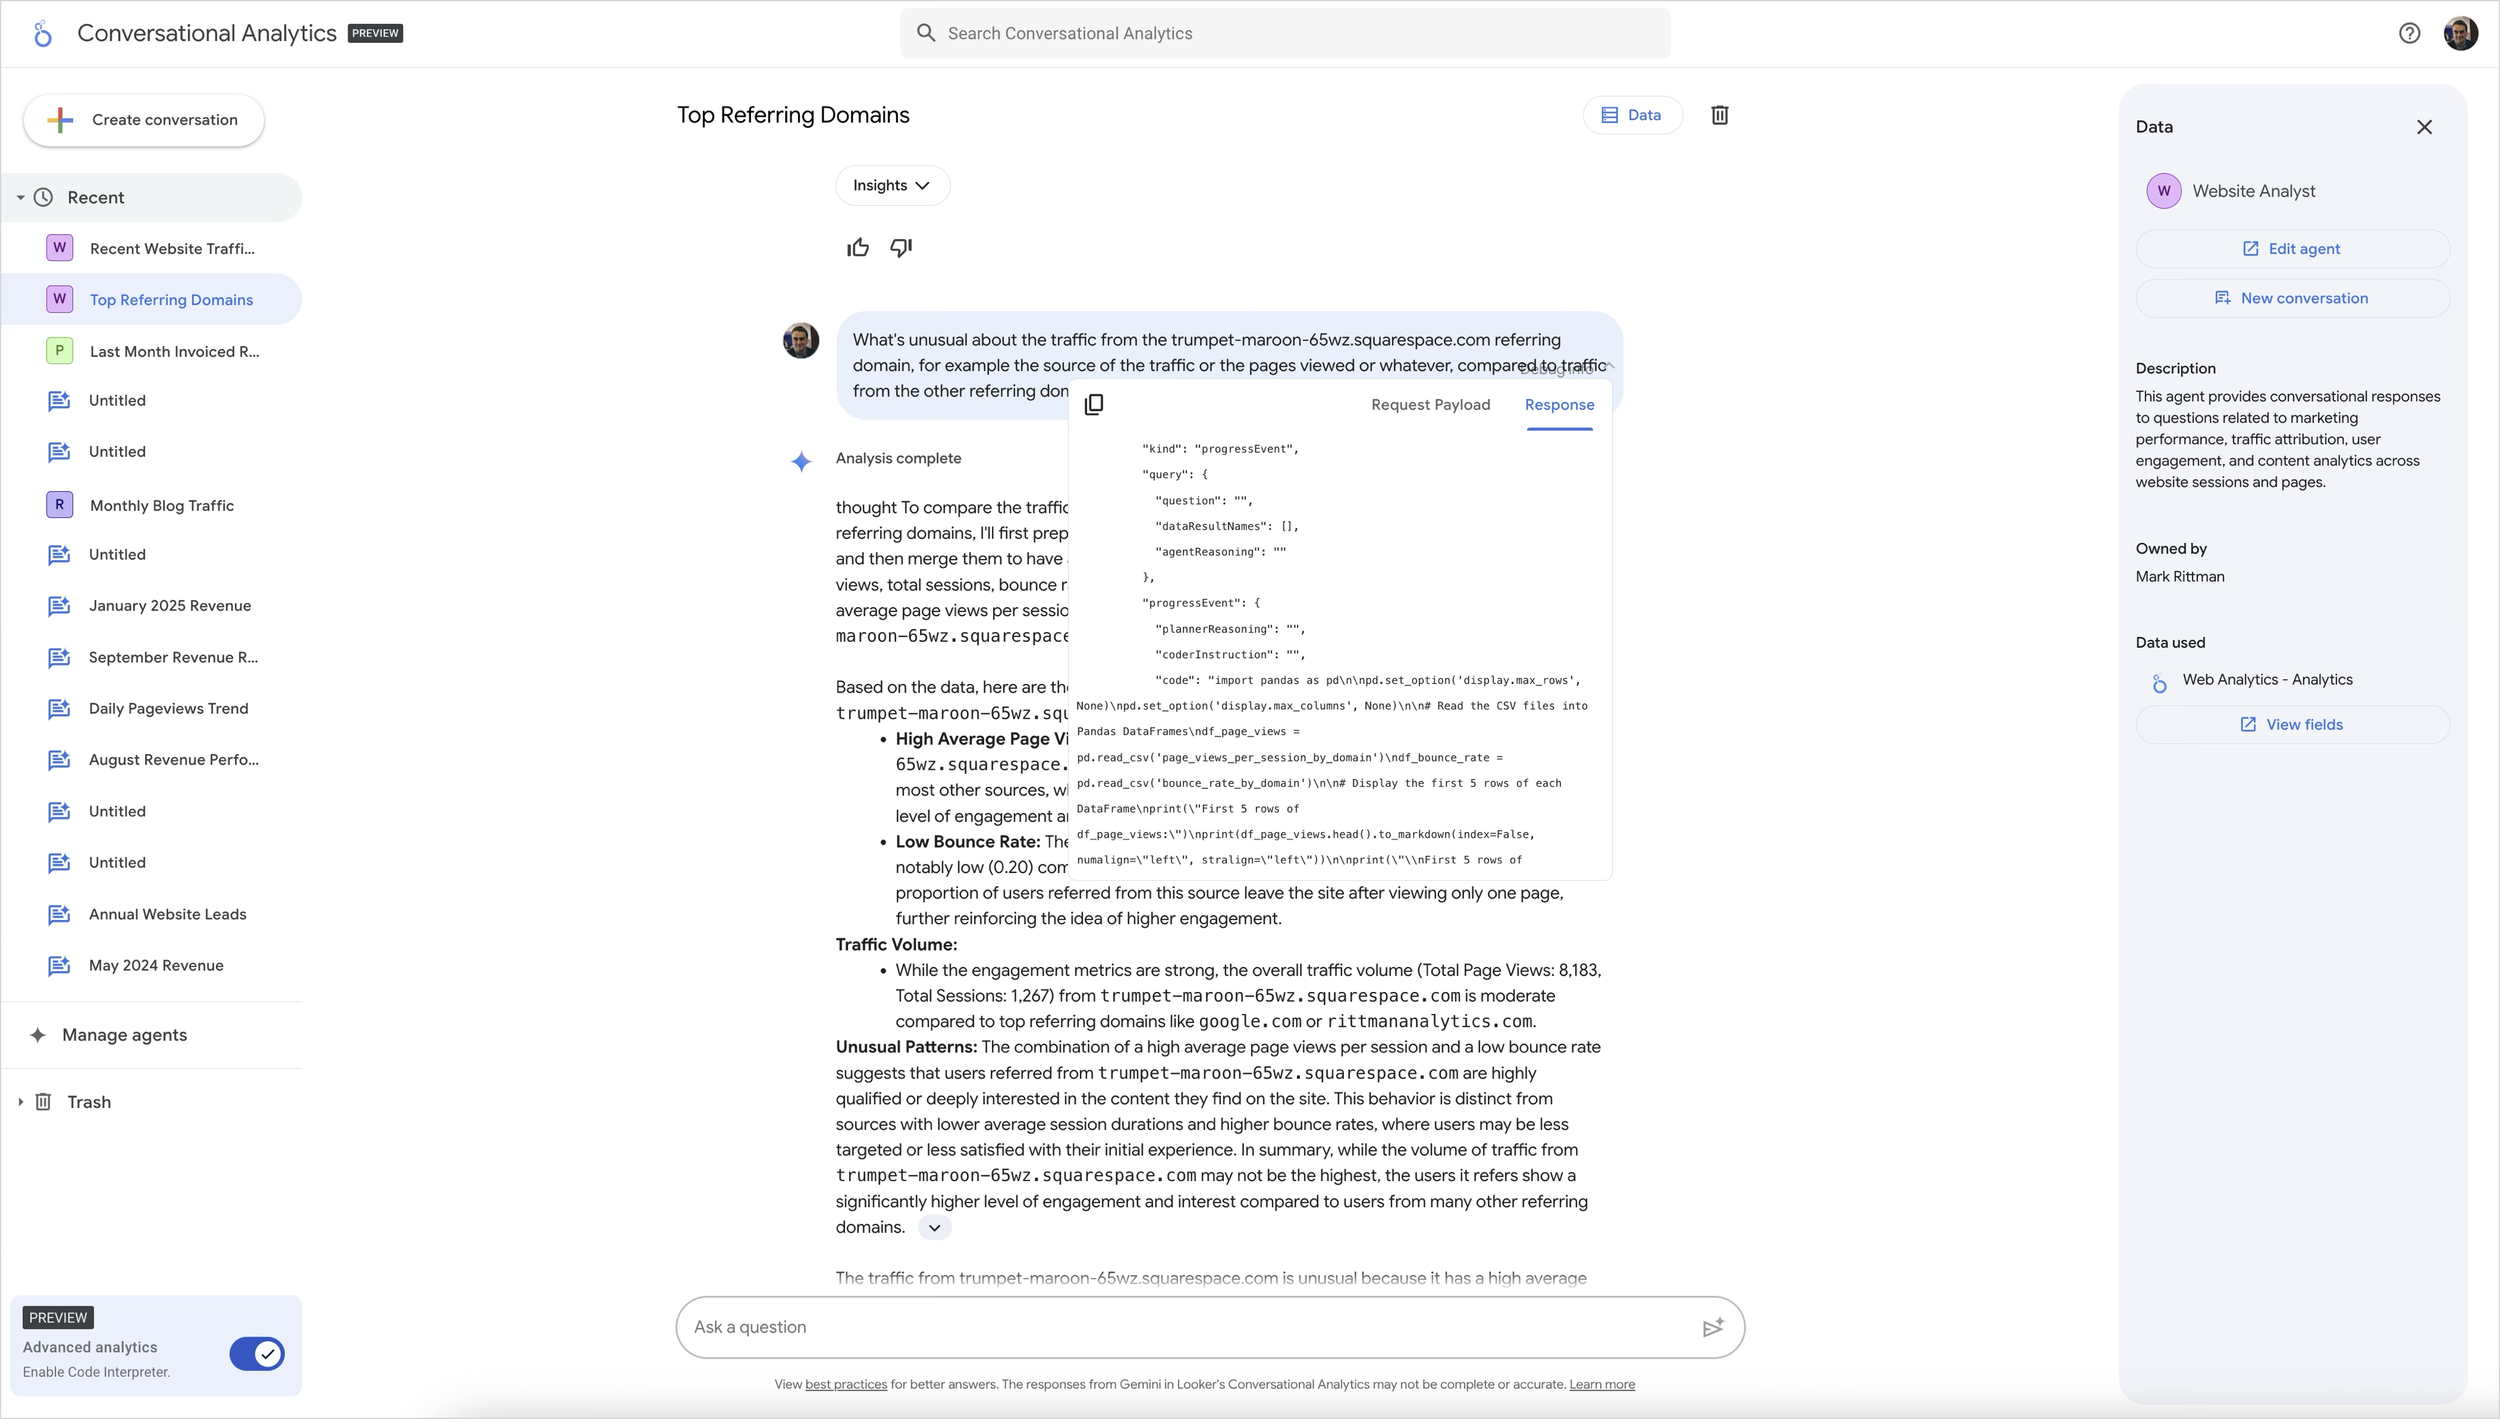Click the P badge of Last Month Invoiced
Image resolution: width=2500 pixels, height=1419 pixels.
click(x=59, y=351)
